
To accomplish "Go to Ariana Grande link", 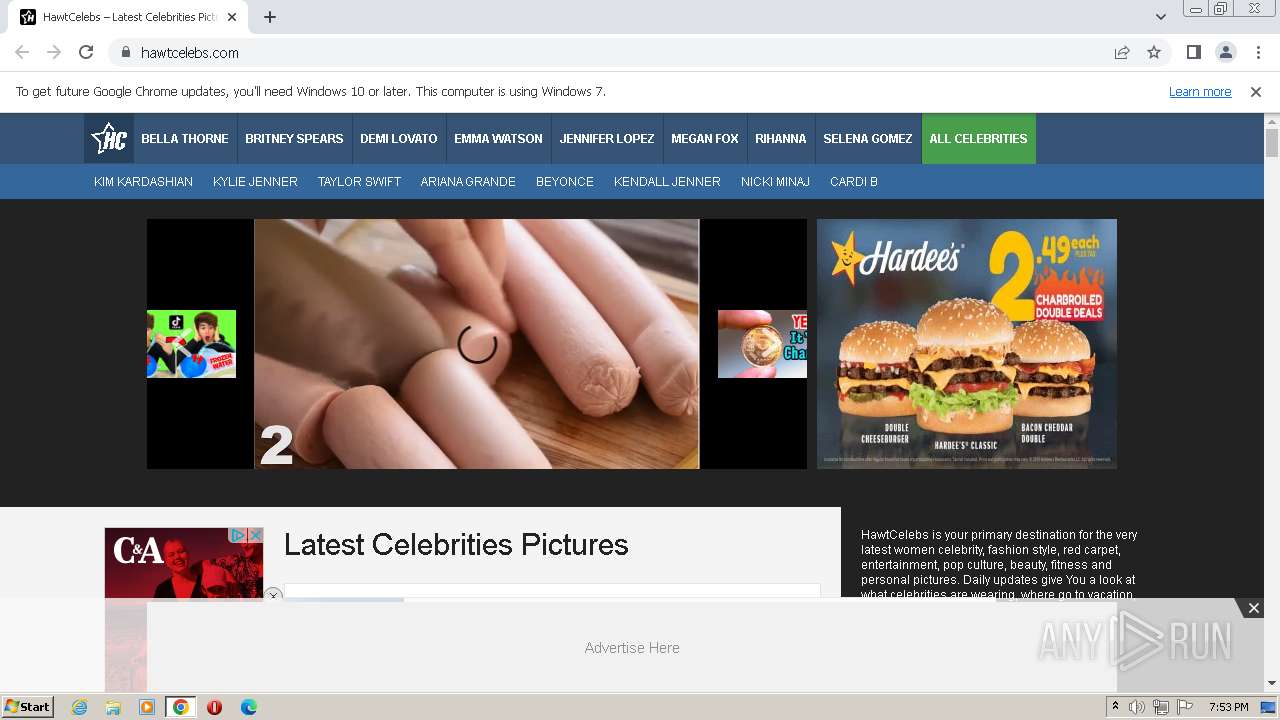I will (468, 182).
